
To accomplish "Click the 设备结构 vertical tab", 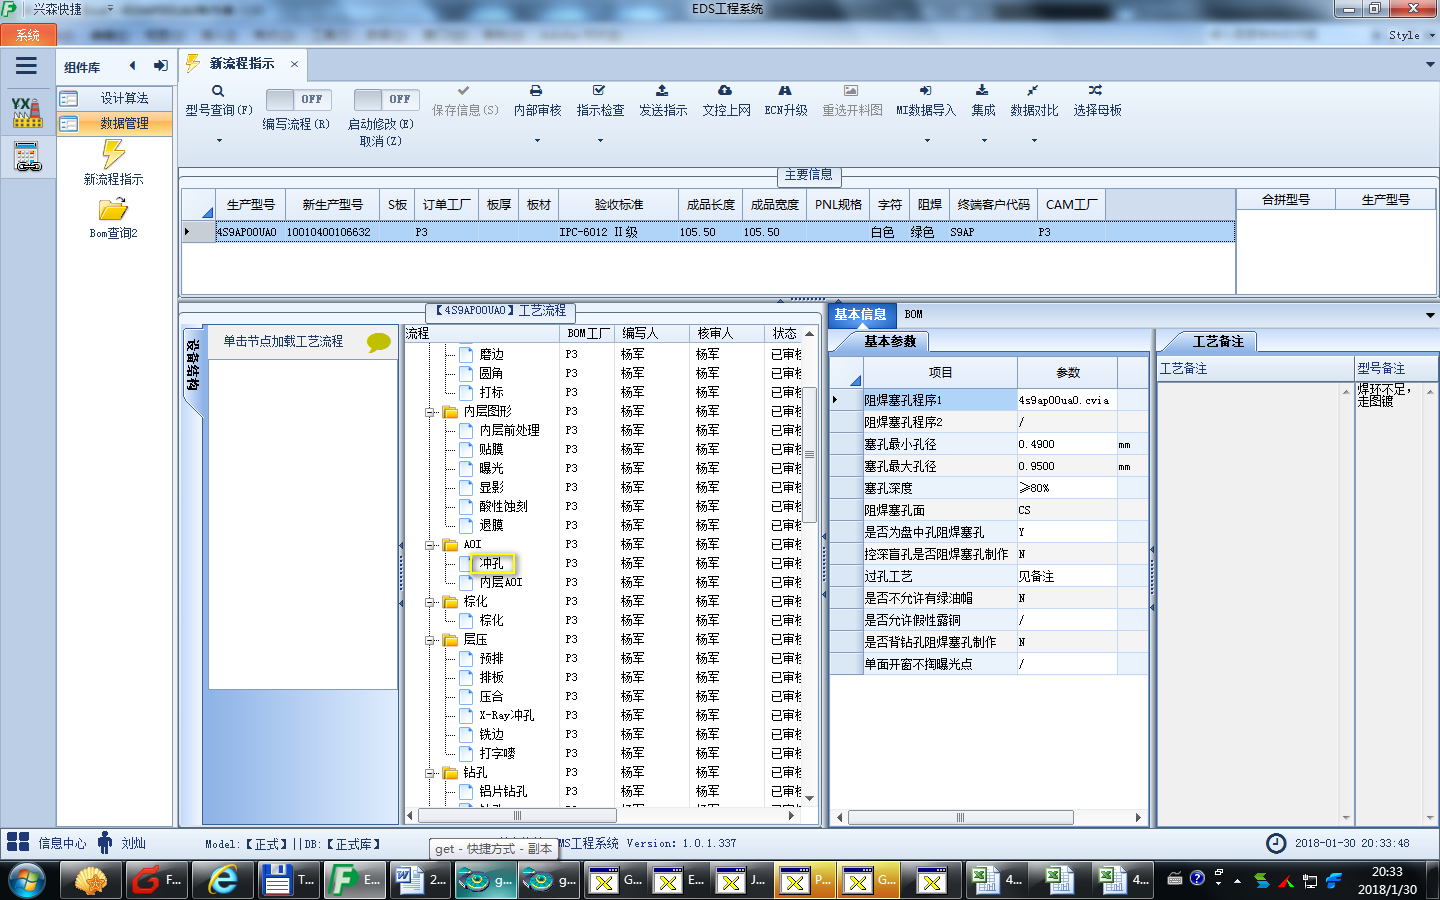I will 193,365.
